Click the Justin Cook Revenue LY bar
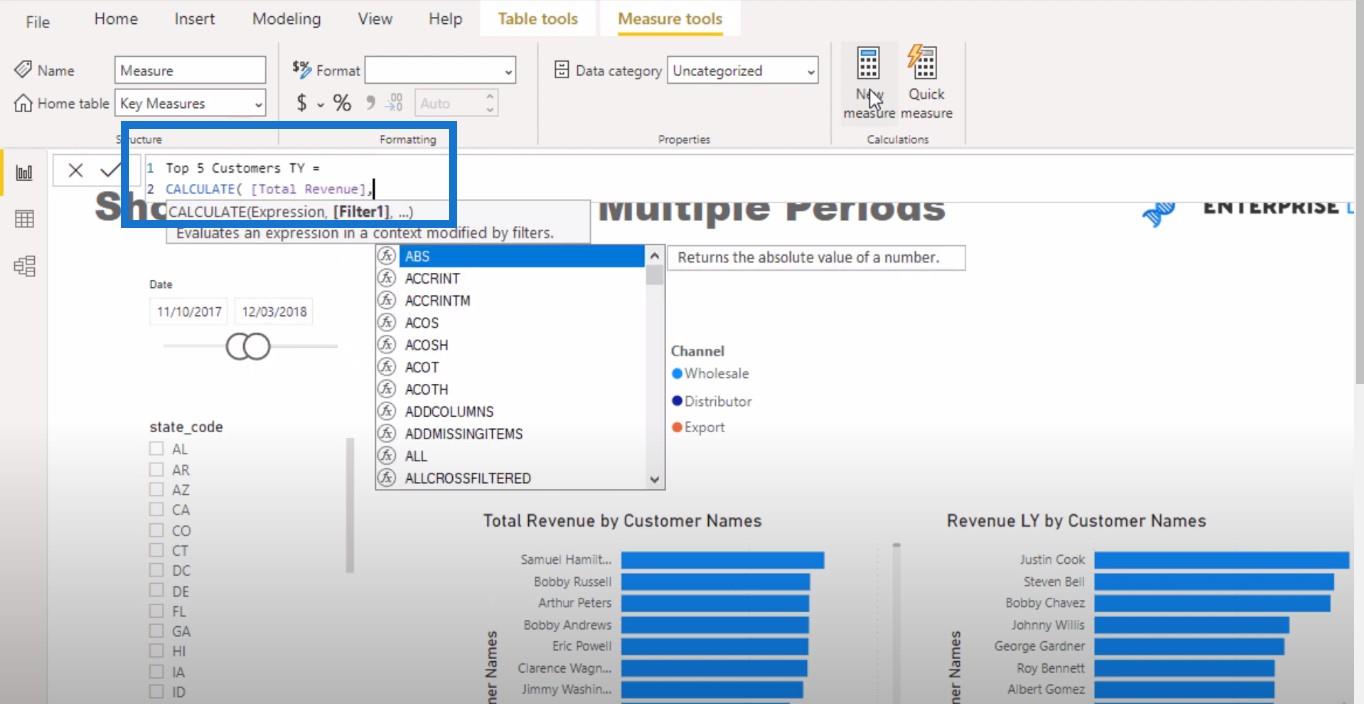The width and height of the screenshot is (1364, 704). pyautogui.click(x=1221, y=560)
